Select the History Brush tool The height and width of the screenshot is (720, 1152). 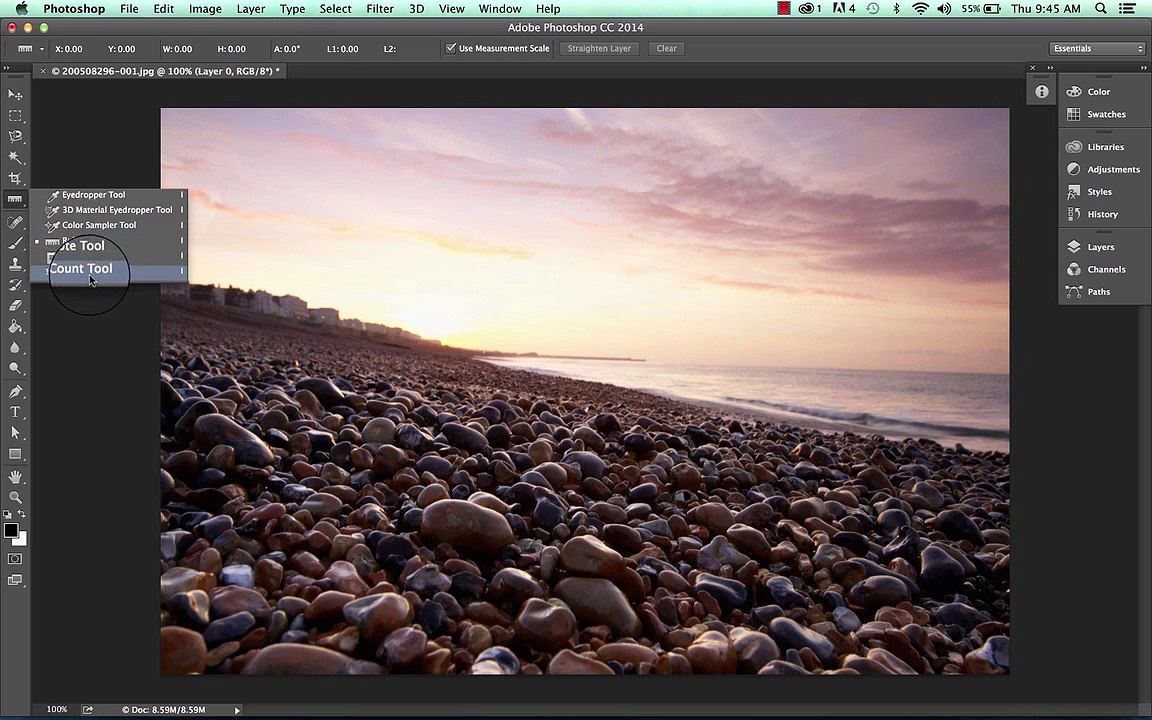[x=15, y=285]
